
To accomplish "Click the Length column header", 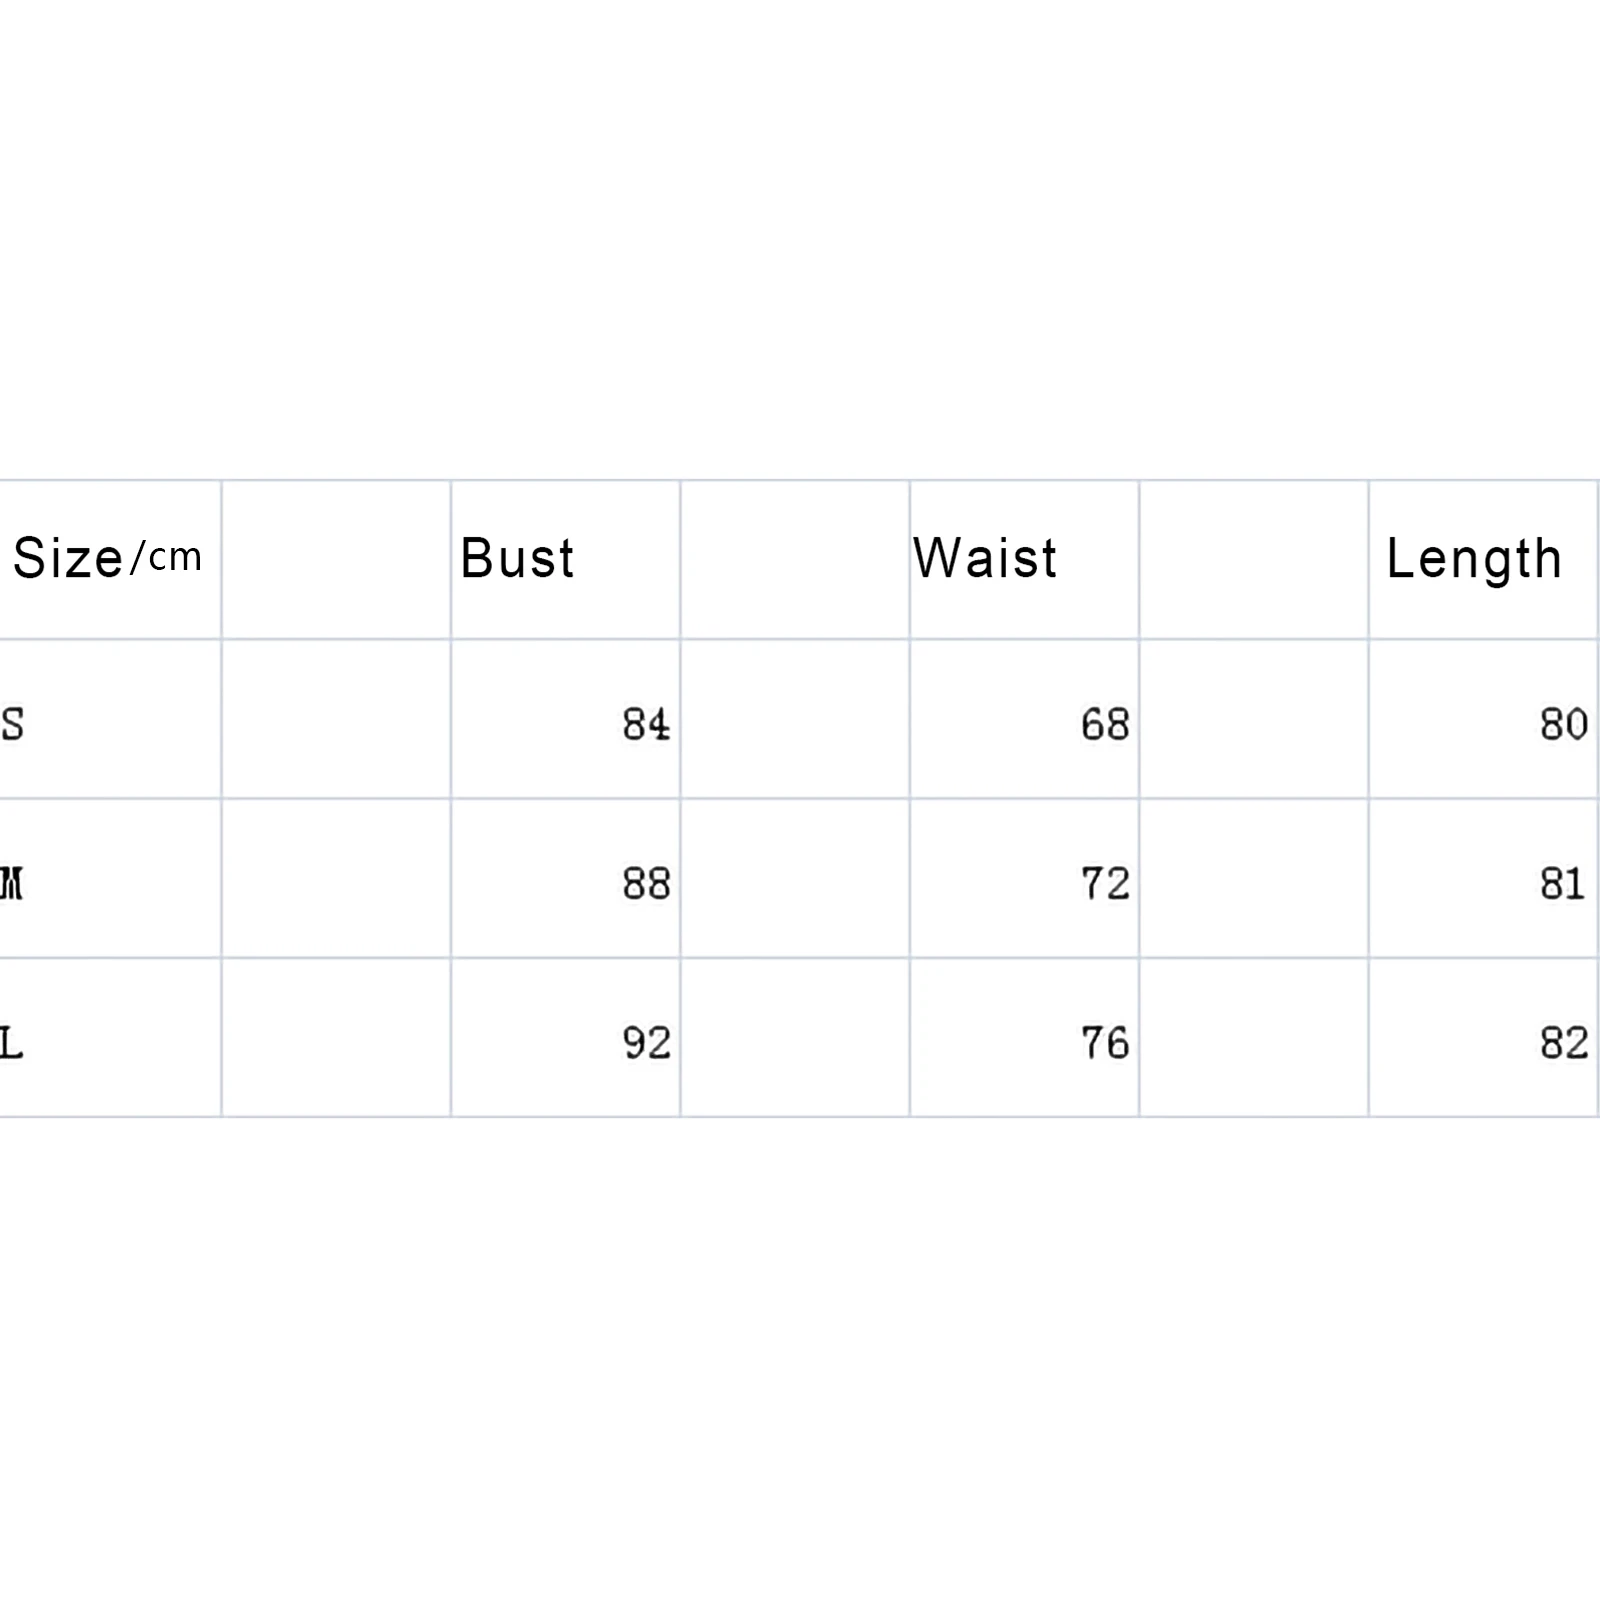I will point(1474,558).
